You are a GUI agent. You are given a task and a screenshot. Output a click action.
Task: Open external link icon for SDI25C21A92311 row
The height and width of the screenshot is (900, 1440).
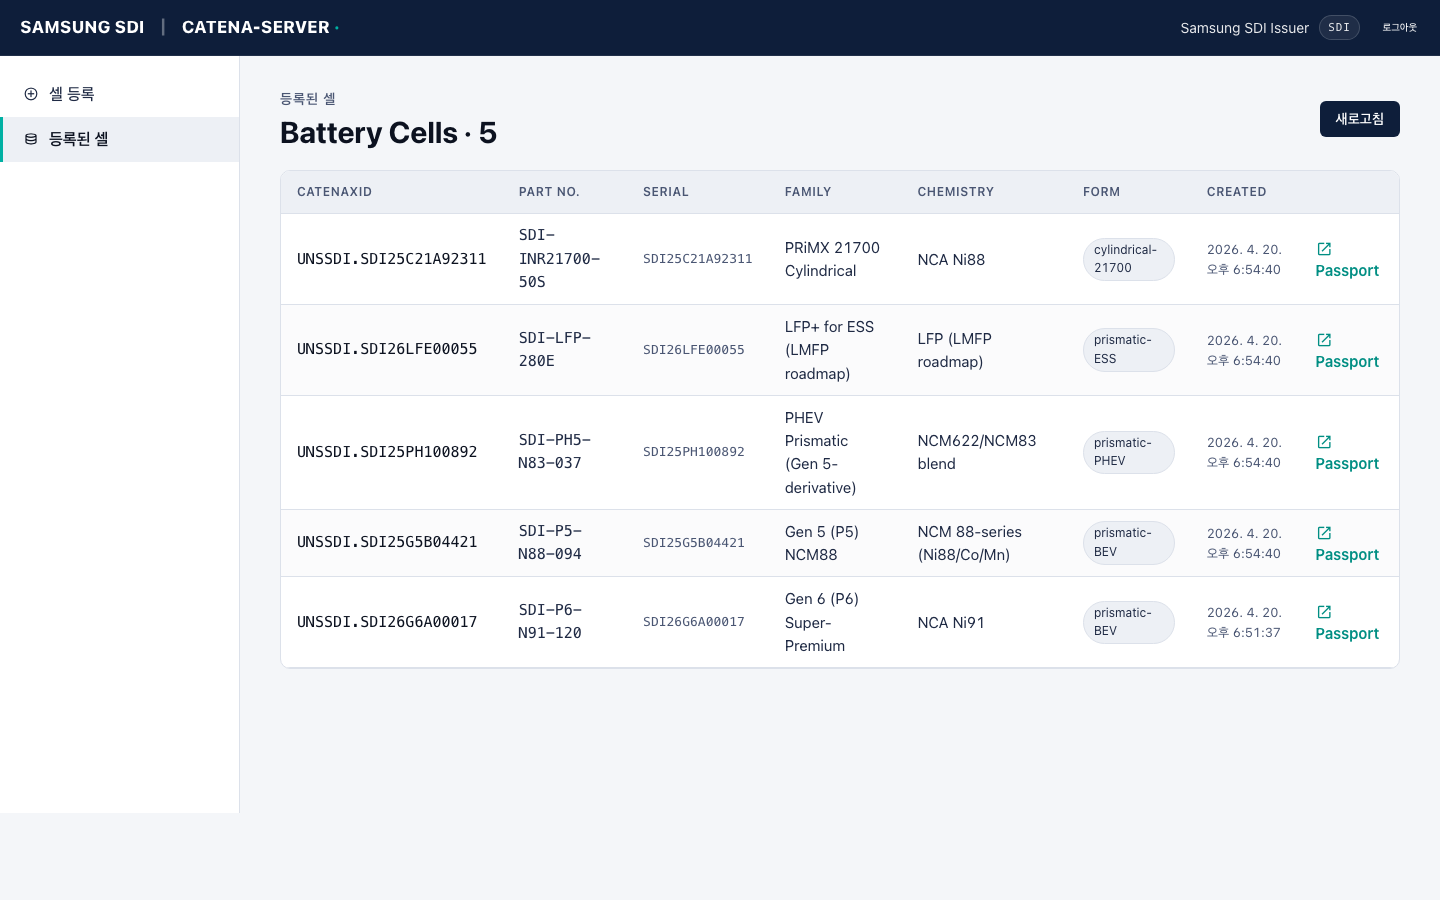click(x=1324, y=249)
